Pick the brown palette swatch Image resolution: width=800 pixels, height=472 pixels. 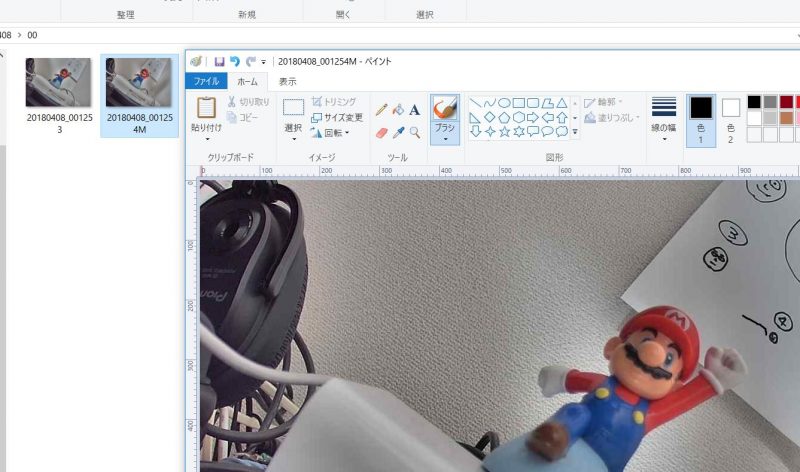tap(786, 118)
